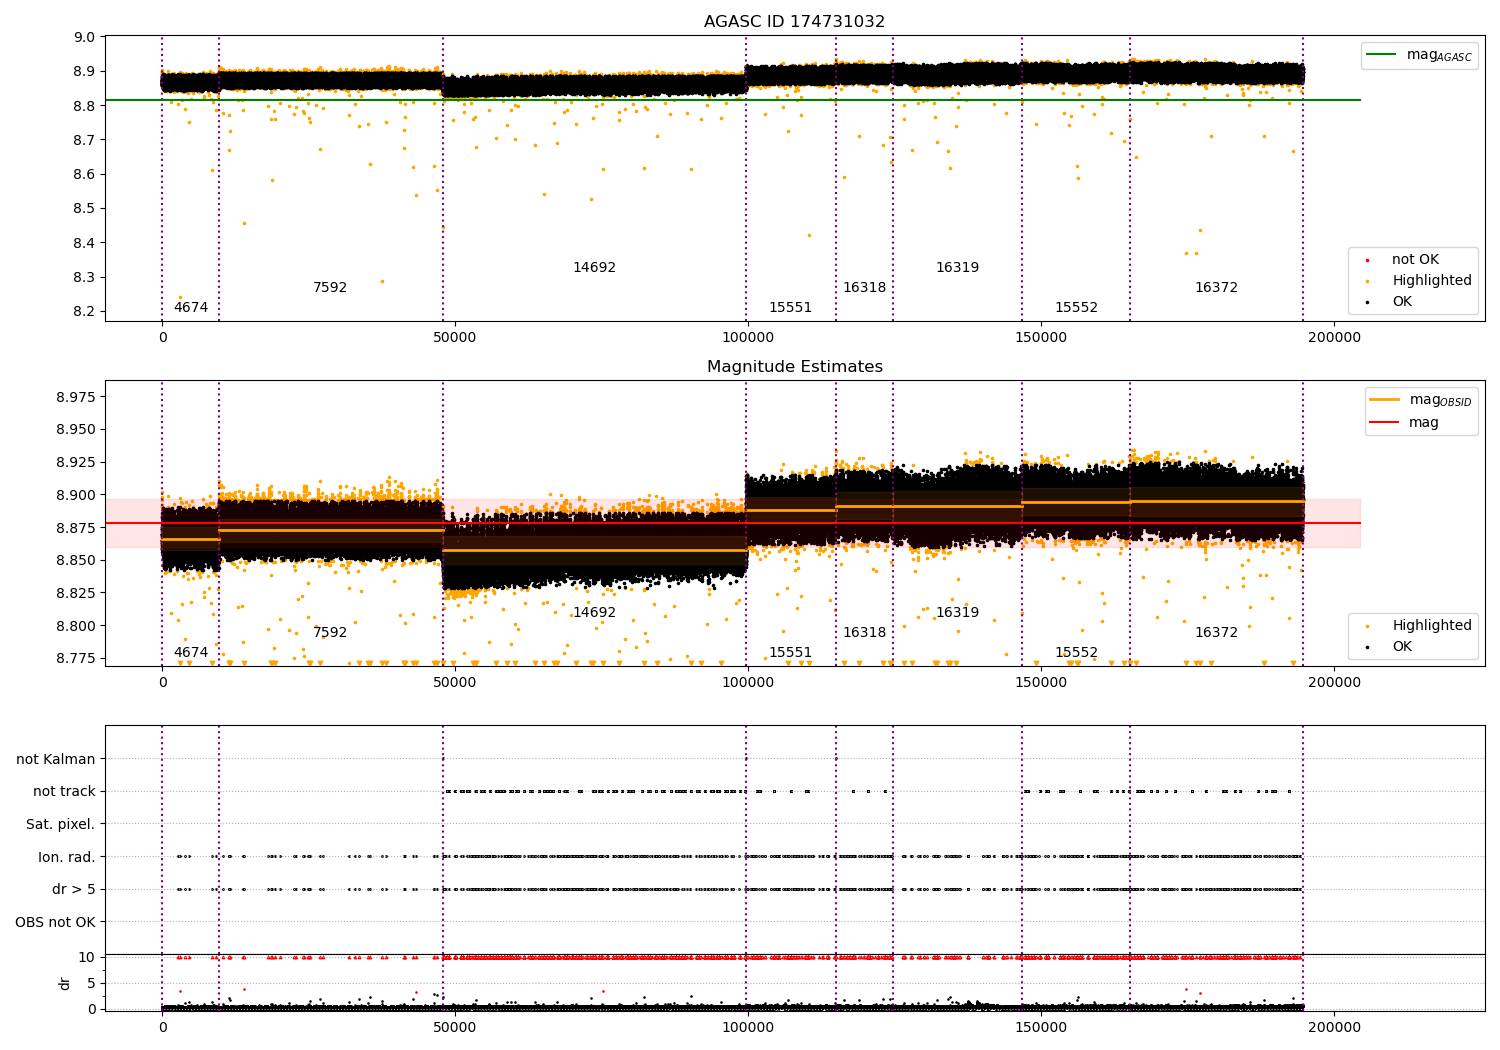Image resolution: width=1500 pixels, height=1050 pixels.
Task: Click 'Highlighted' legend entry in top panel
Action: tap(1419, 281)
